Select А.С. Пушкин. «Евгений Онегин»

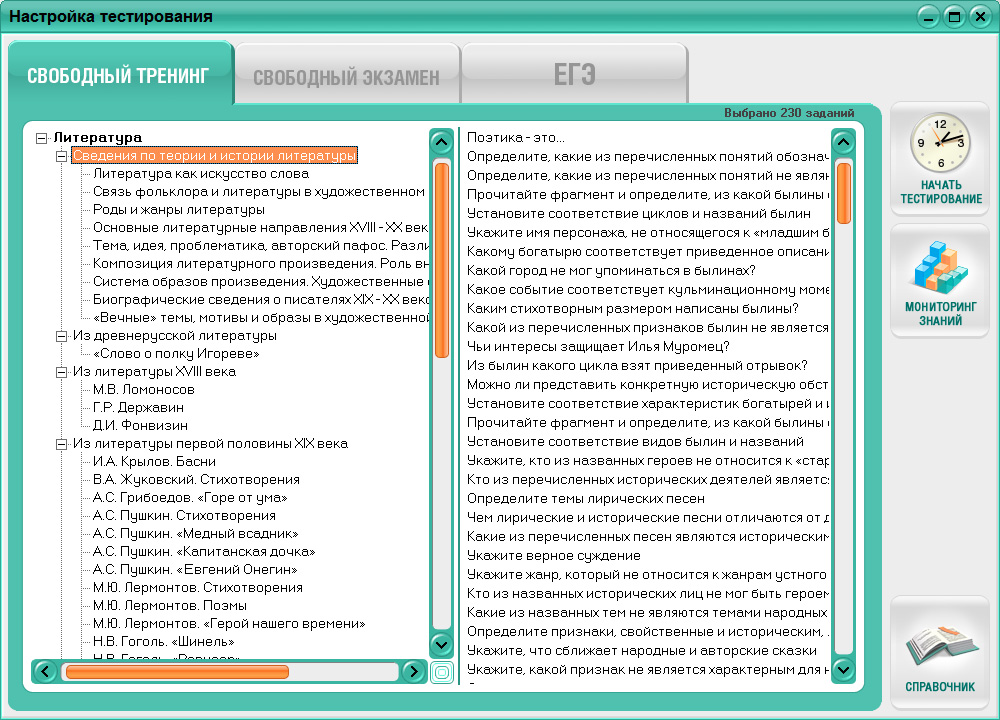195,569
